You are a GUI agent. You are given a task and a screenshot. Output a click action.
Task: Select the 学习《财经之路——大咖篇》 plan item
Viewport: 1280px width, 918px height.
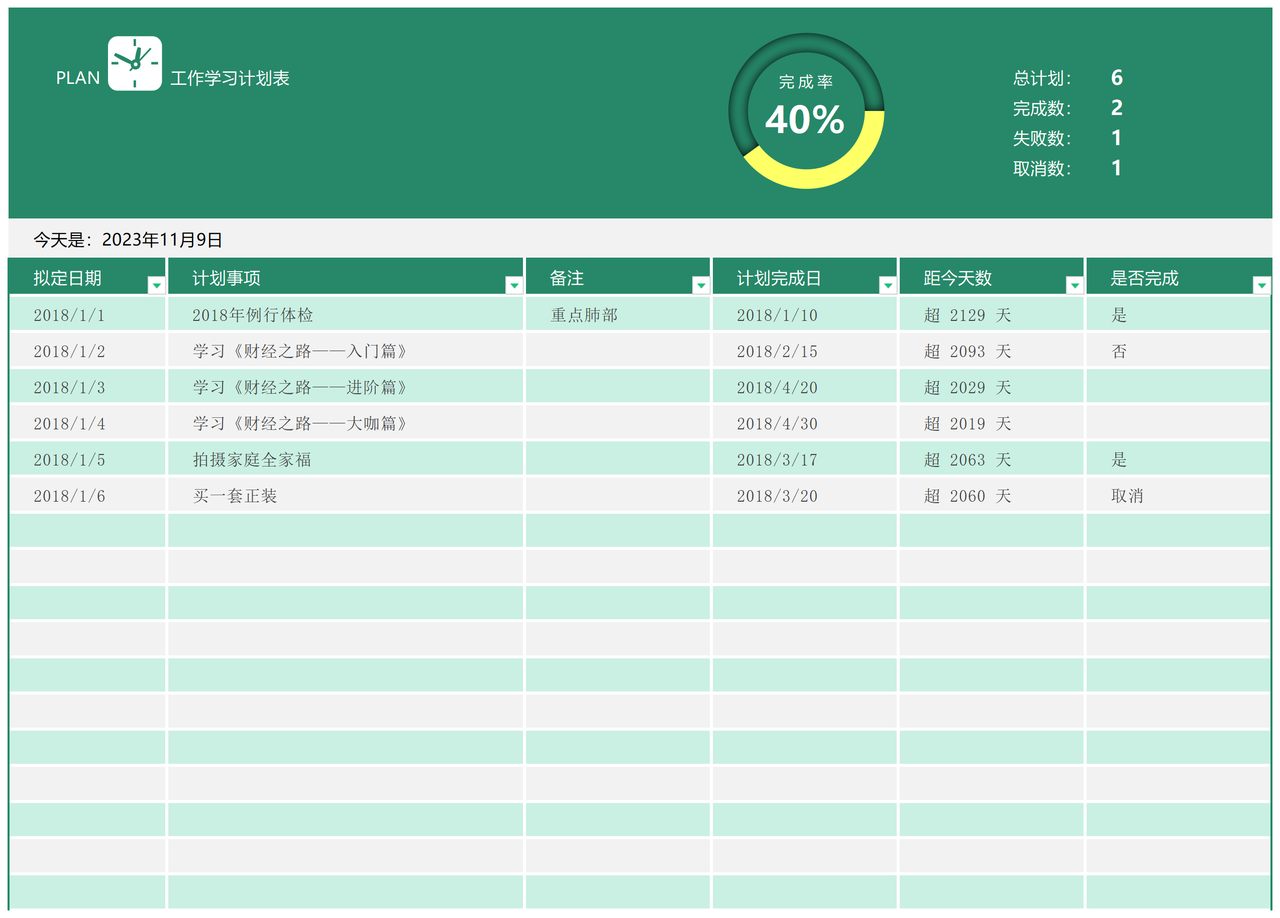pyautogui.click(x=300, y=423)
